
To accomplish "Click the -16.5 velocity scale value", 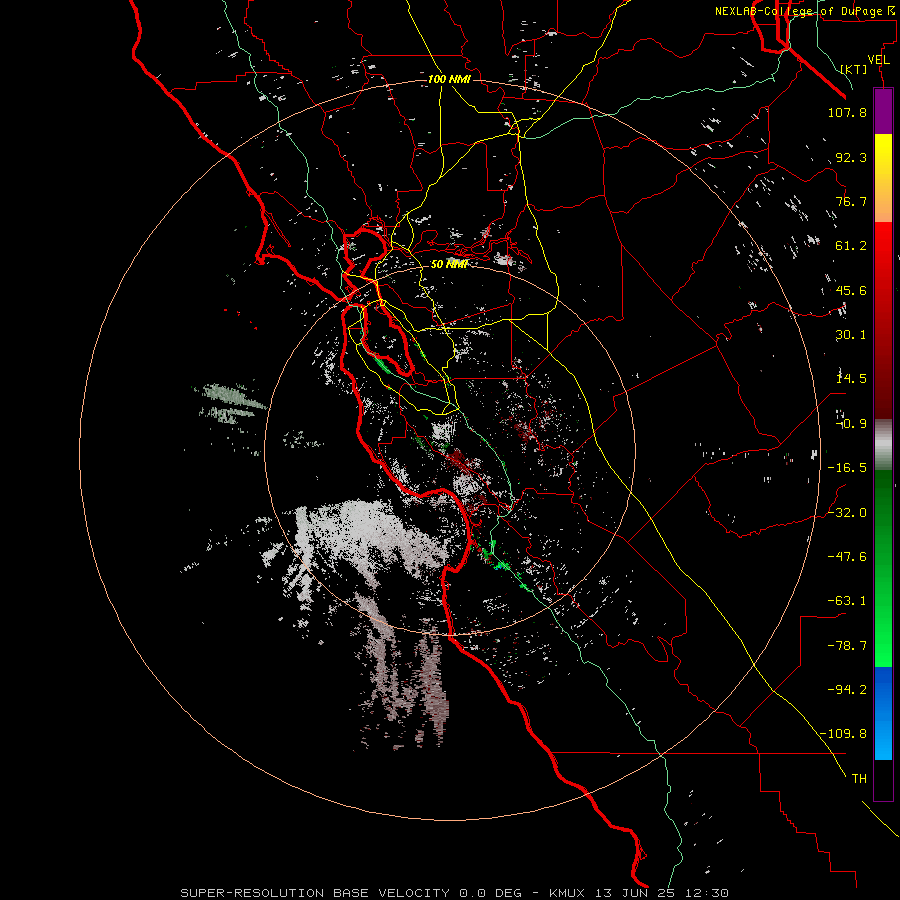I will (847, 468).
